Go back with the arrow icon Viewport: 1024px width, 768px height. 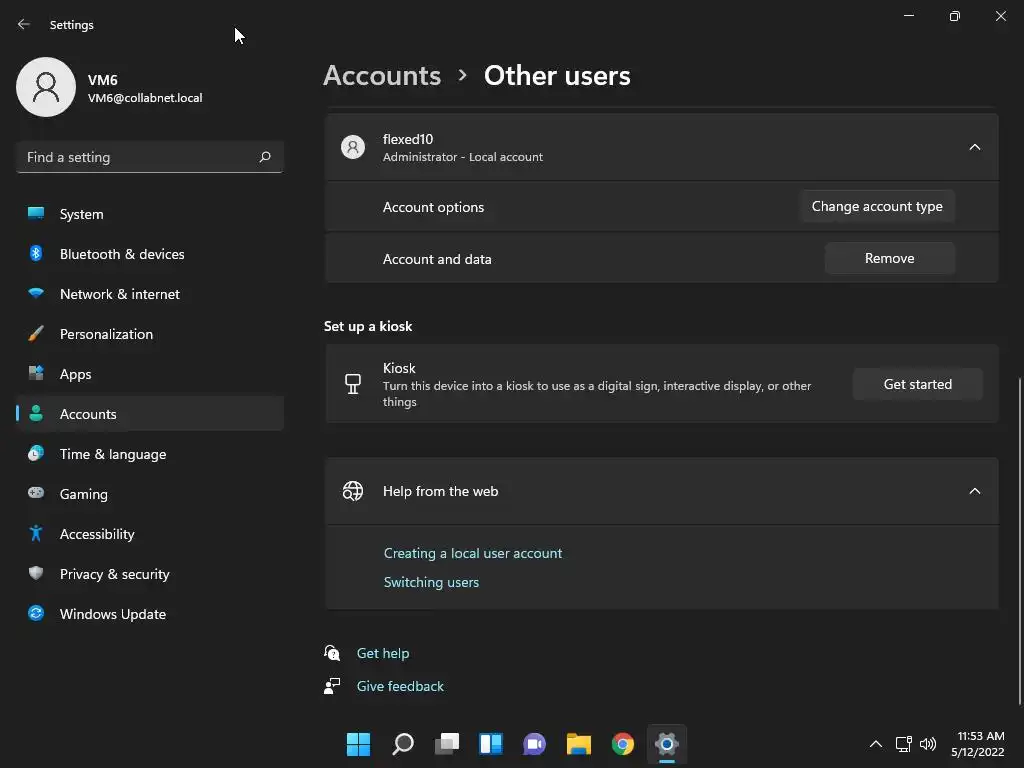(24, 24)
